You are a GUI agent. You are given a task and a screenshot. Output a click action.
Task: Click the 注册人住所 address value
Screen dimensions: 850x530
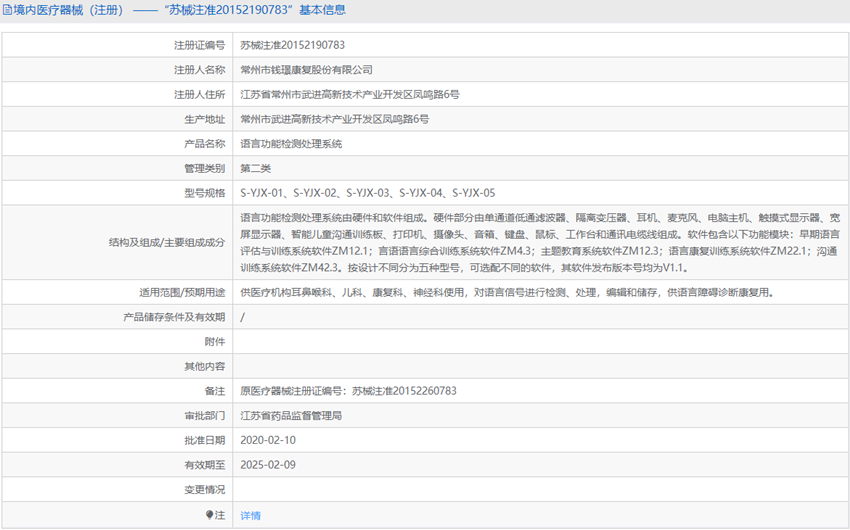tap(350, 95)
